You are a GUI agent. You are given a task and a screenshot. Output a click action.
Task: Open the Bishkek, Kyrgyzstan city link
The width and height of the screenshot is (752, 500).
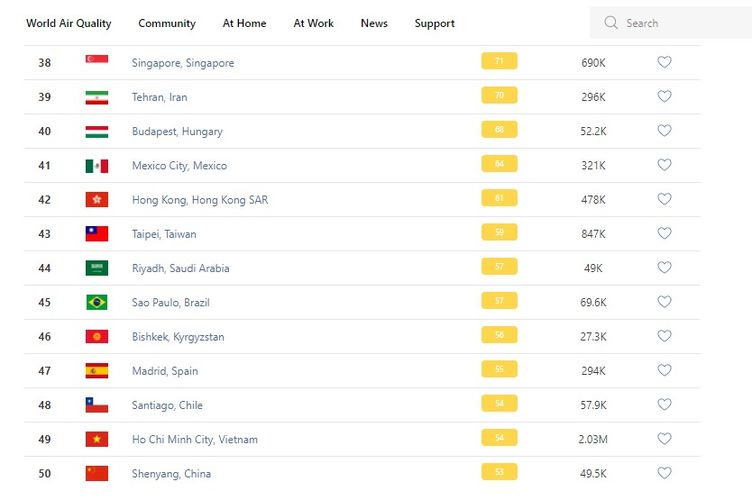click(178, 337)
